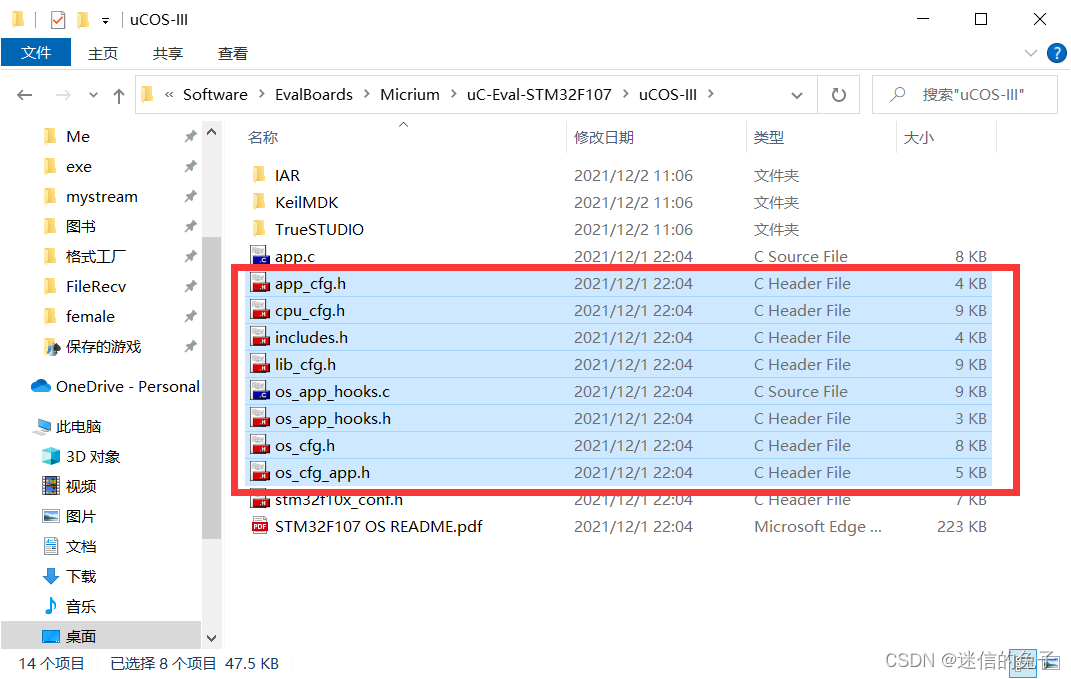The image size is (1071, 679).
Task: Open the Me folder in quick access
Action: [77, 137]
